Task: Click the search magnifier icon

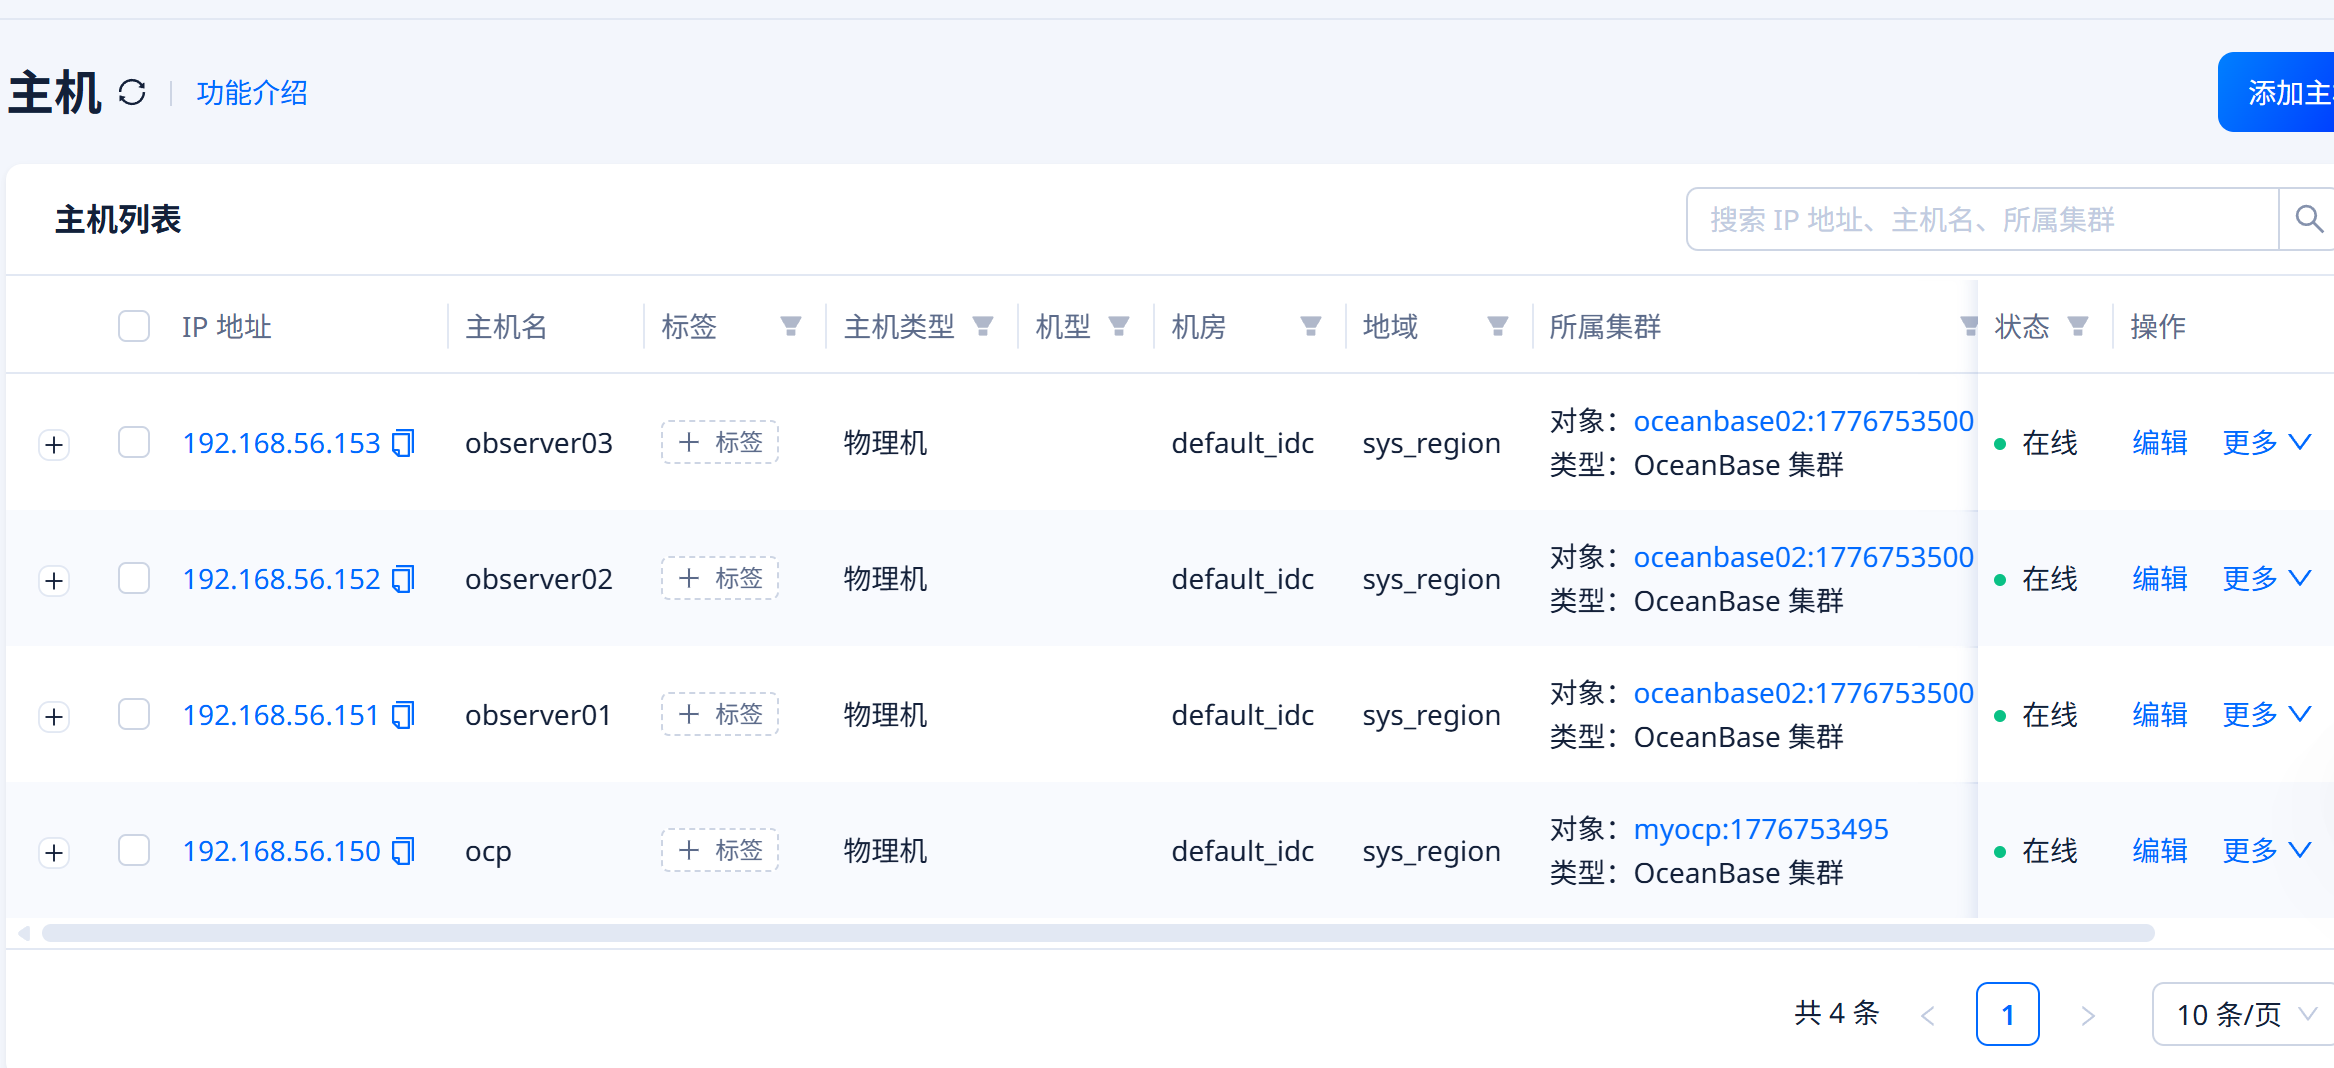Action: click(x=2308, y=219)
